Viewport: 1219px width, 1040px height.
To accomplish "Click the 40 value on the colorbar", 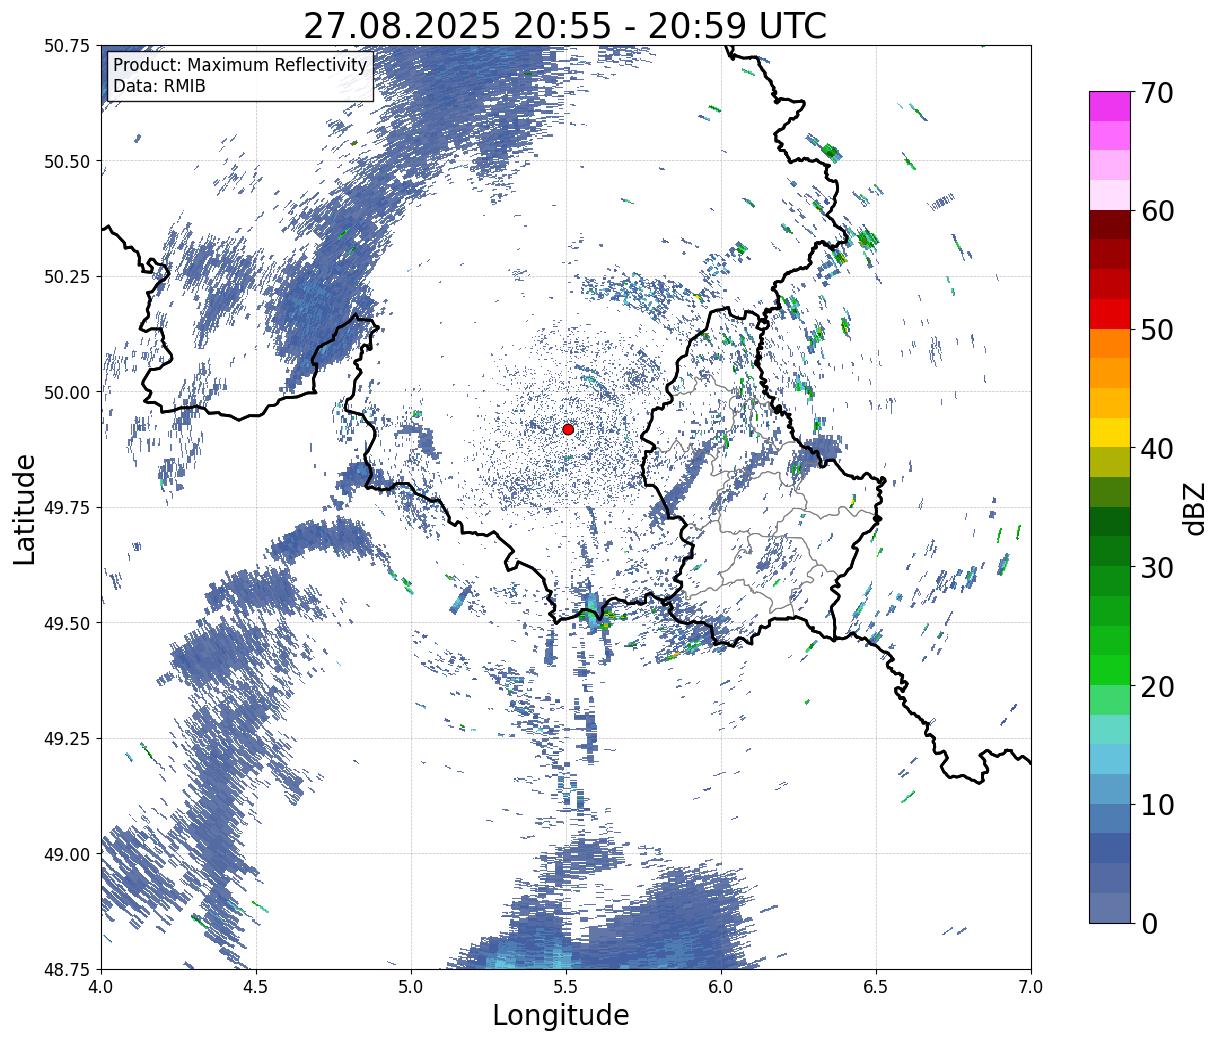I will 1157,448.
